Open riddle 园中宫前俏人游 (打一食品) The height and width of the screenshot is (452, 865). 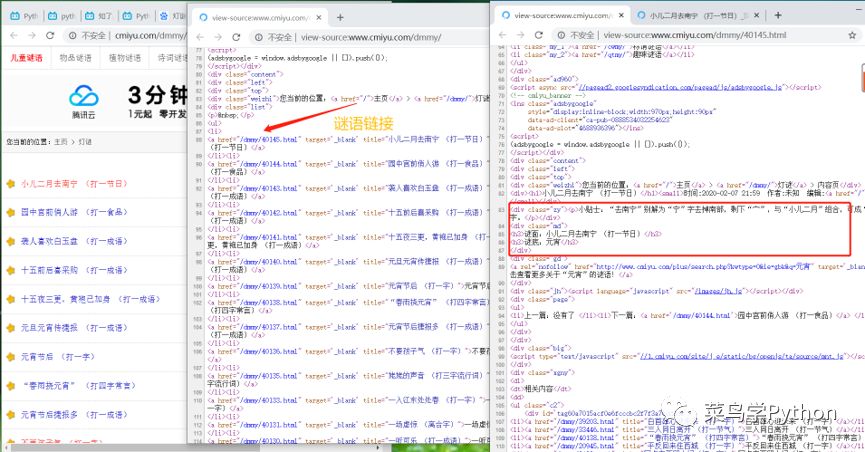pos(74,212)
